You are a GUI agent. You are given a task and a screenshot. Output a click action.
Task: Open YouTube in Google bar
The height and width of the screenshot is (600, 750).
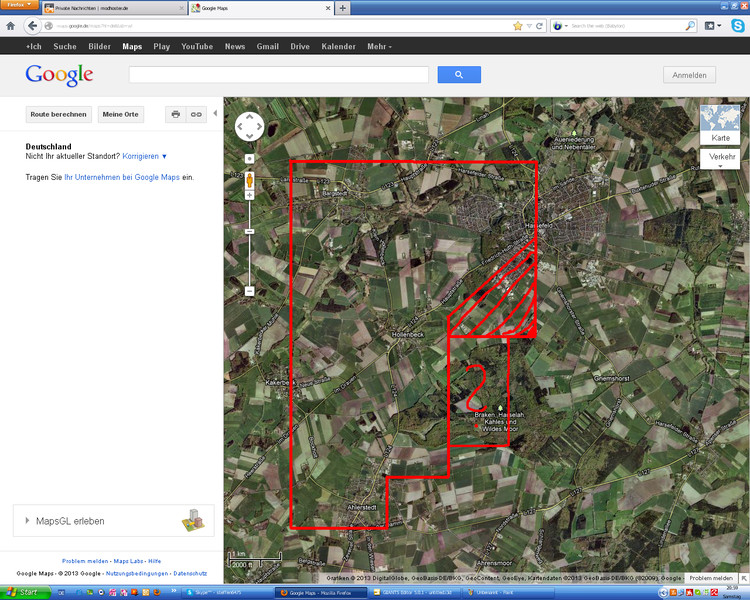click(197, 46)
